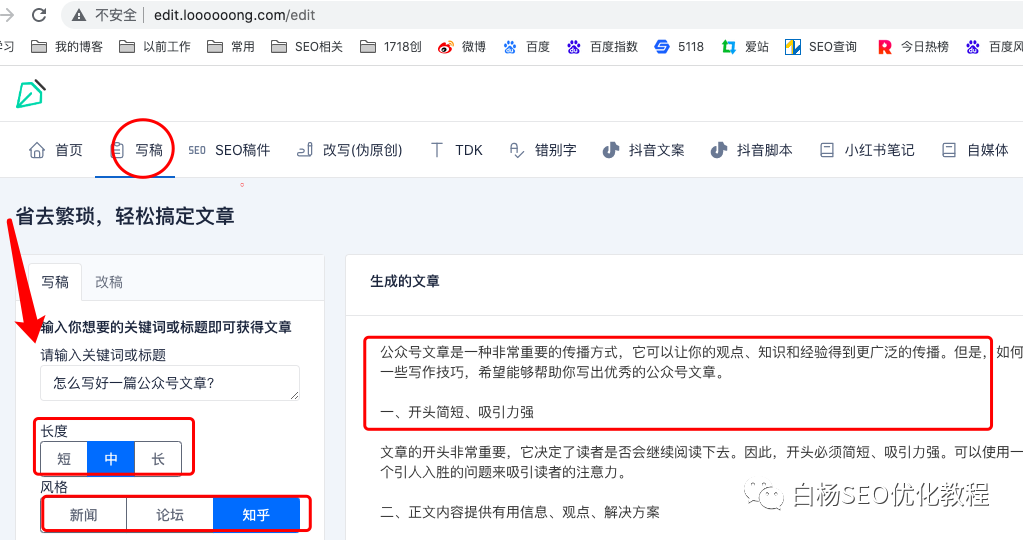This screenshot has height=540, width=1023.
Task: Set article length to 长
Action: click(x=158, y=459)
